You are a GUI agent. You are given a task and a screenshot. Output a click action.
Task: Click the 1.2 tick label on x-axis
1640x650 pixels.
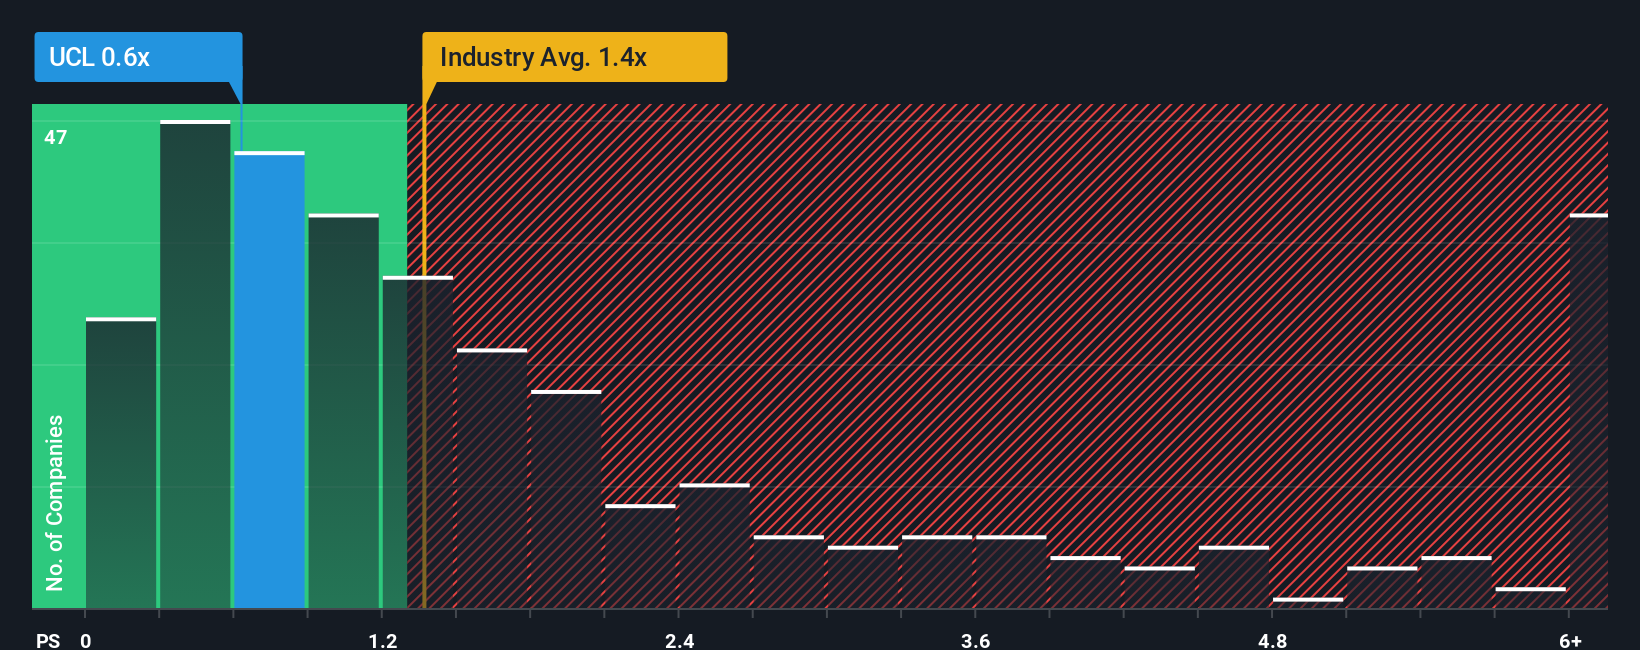[382, 640]
